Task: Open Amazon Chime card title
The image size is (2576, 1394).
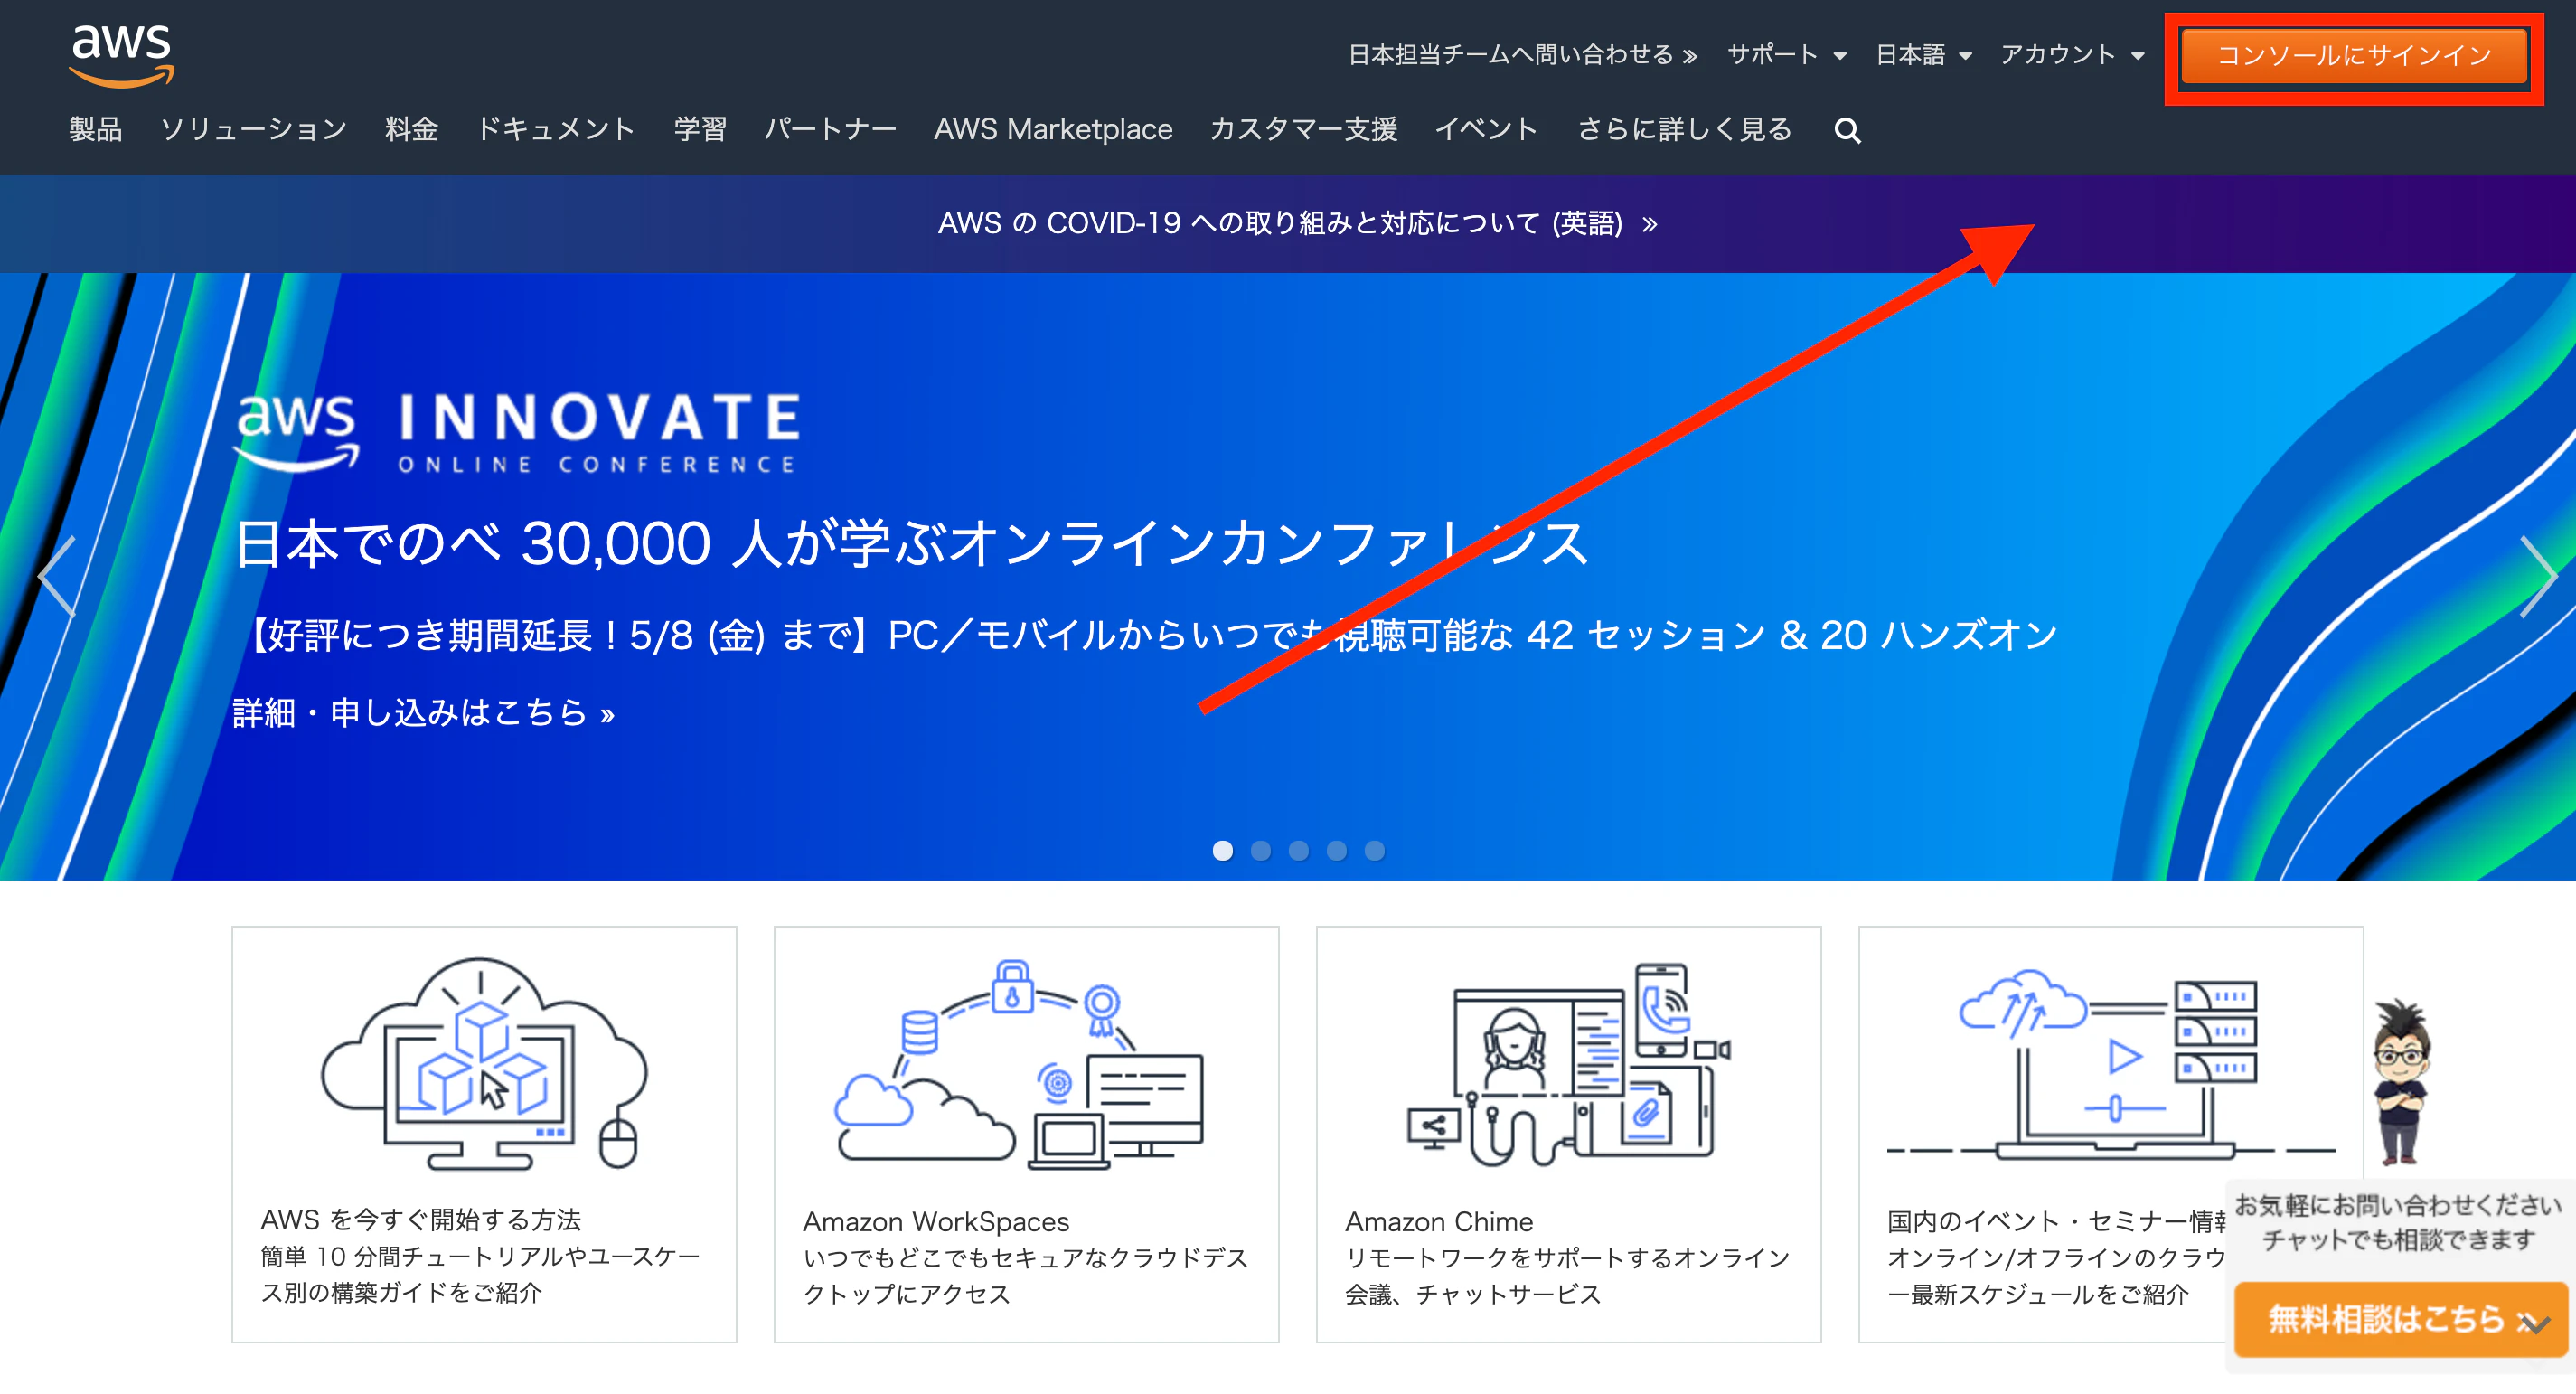Action: click(x=1439, y=1221)
